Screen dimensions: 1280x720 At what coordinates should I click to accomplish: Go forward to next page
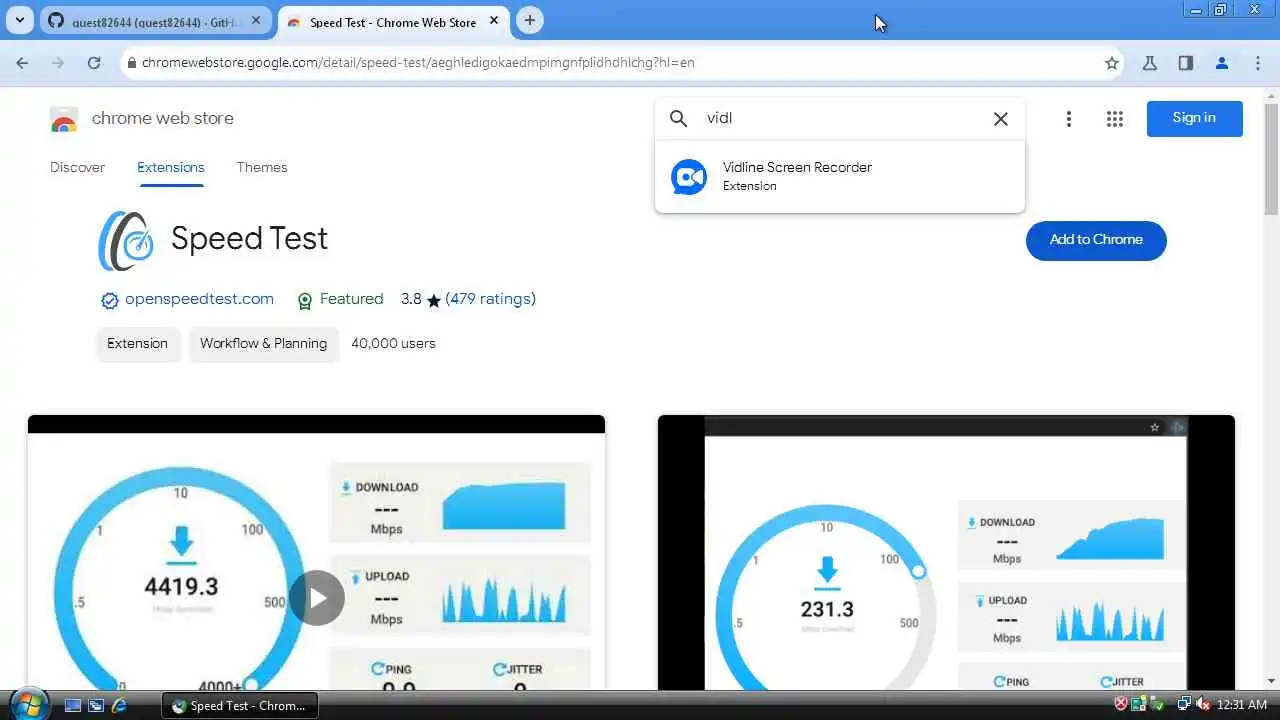[58, 63]
